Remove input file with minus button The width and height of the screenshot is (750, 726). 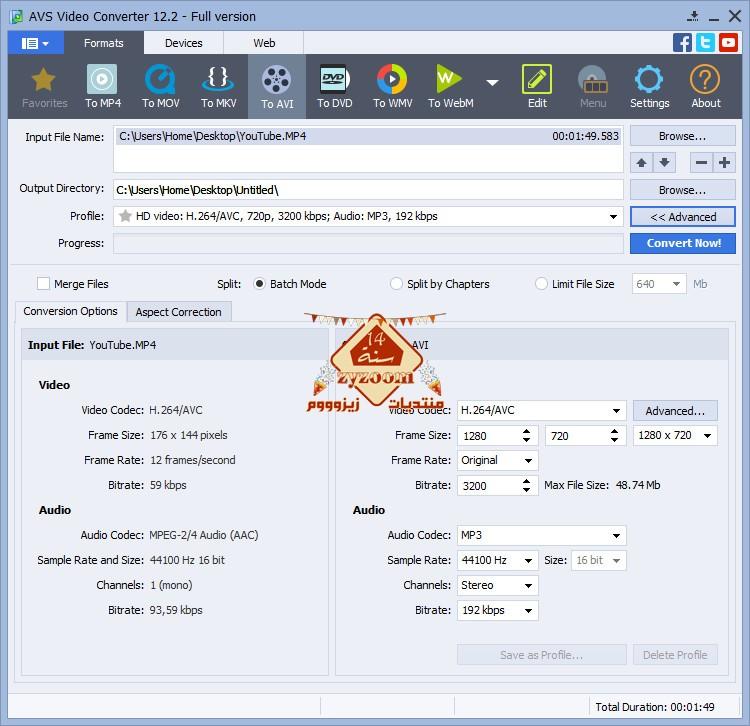701,163
